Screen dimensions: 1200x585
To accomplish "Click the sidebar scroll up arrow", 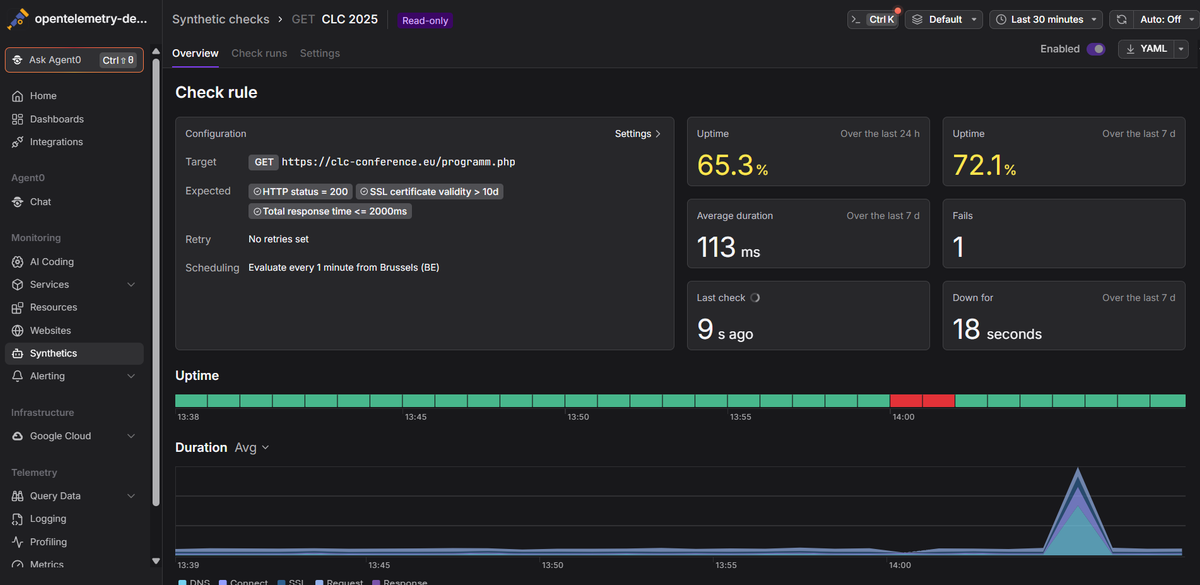I will point(155,52).
